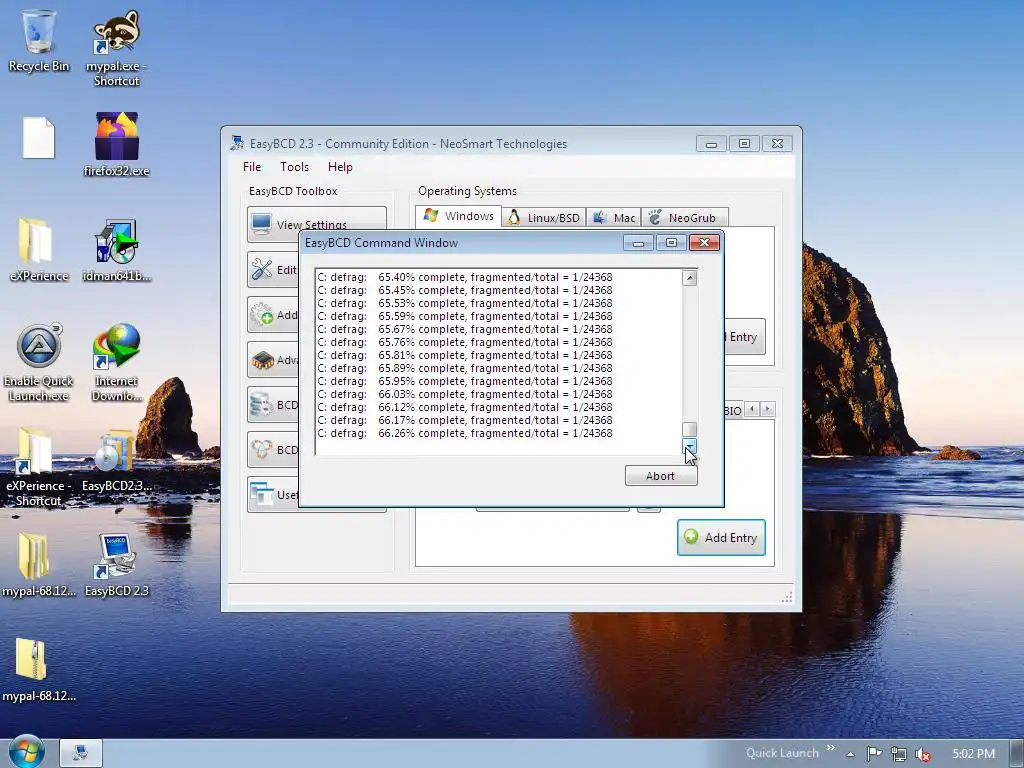
Task: Click the Advanced Settings chip button
Action: pyautogui.click(x=273, y=360)
